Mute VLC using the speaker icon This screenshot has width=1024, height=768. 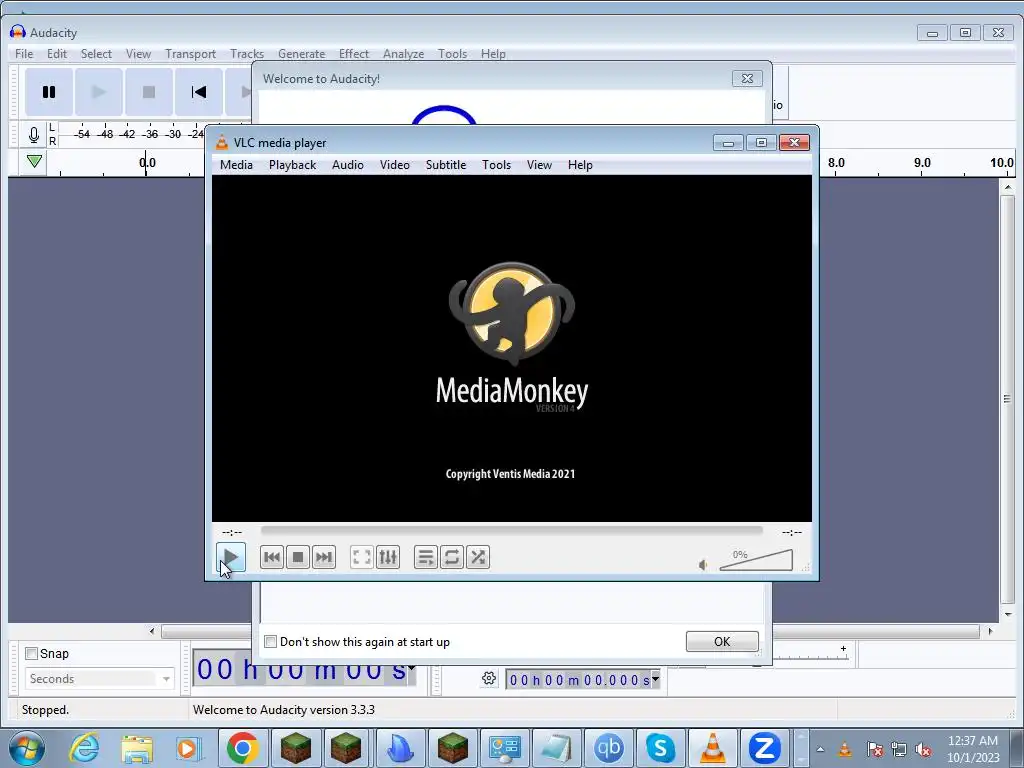click(x=703, y=565)
